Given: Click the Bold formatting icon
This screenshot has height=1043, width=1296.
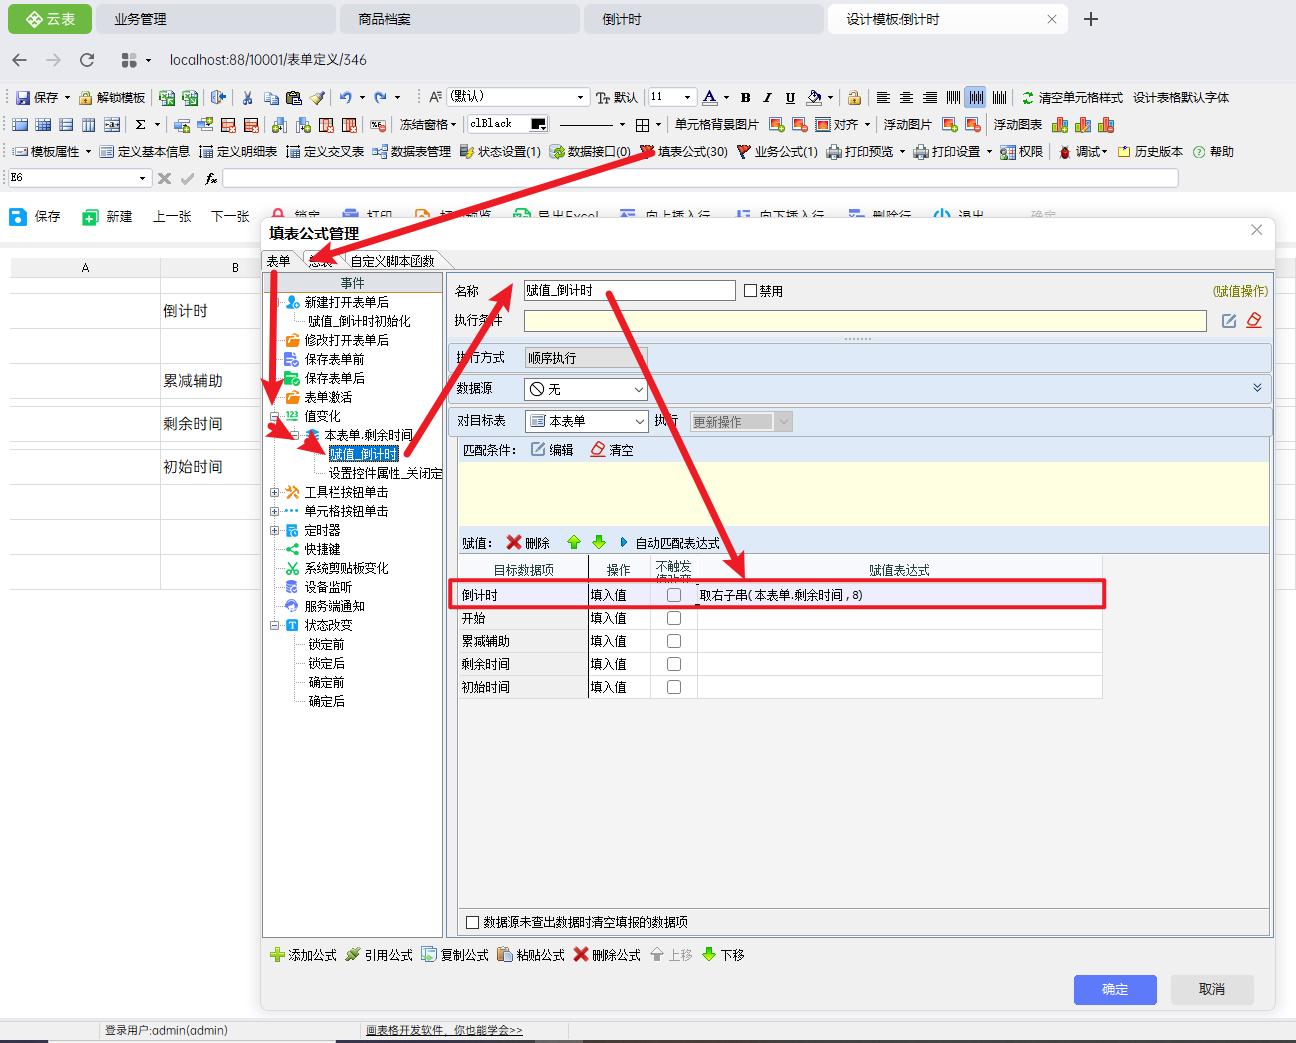Looking at the screenshot, I should [x=745, y=98].
